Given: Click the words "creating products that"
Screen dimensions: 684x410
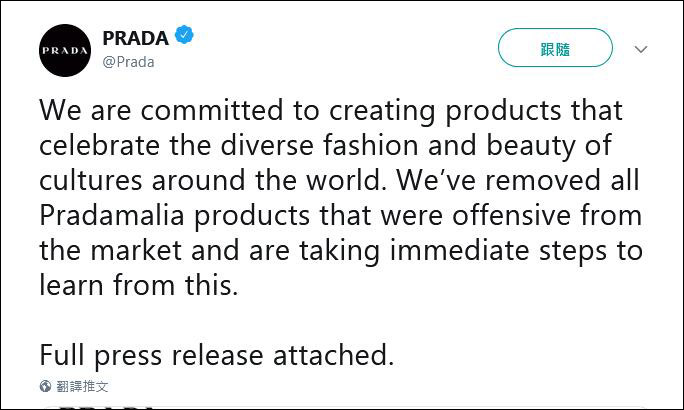Looking at the screenshot, I should (512, 109).
